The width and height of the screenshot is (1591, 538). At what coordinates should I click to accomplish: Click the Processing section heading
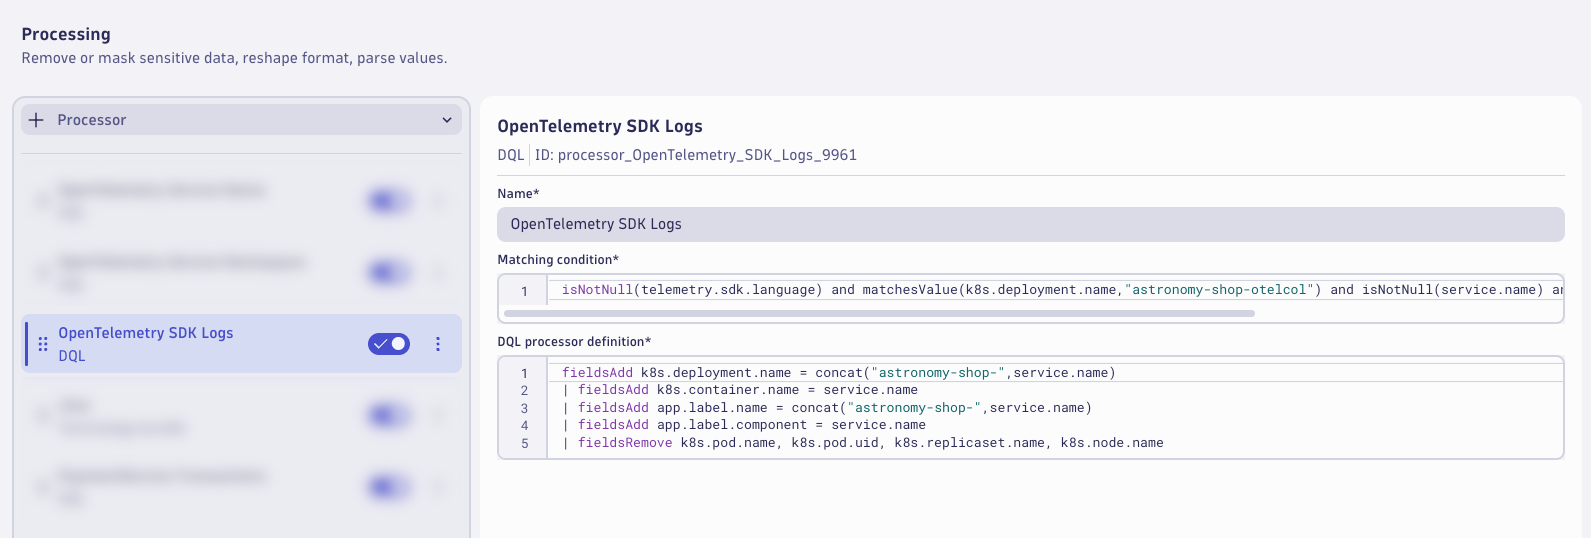(x=66, y=34)
